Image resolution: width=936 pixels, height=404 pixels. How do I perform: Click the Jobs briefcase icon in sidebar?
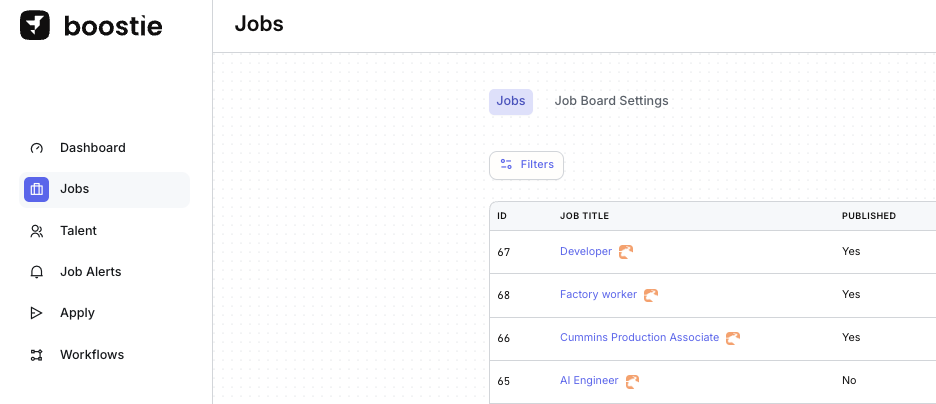coord(37,189)
